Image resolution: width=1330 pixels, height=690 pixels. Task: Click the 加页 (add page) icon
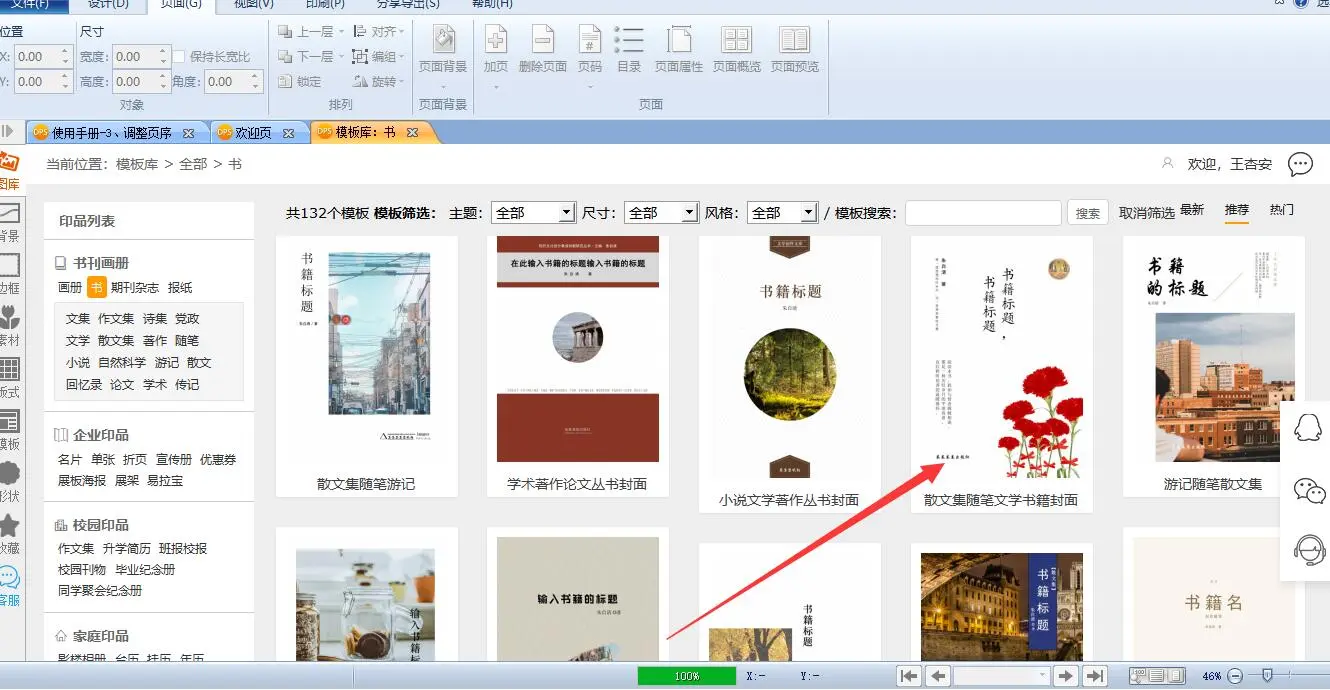pyautogui.click(x=496, y=41)
